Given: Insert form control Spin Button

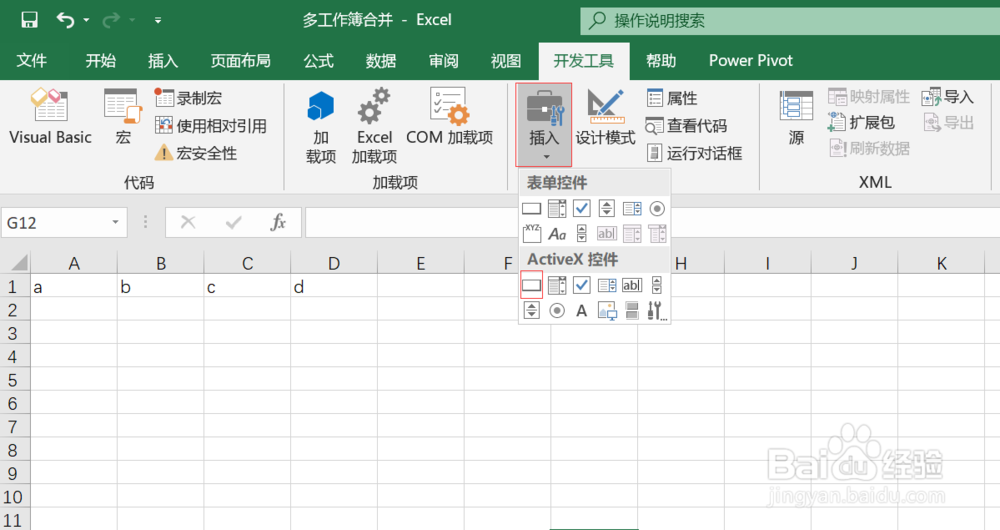Looking at the screenshot, I should coord(607,209).
